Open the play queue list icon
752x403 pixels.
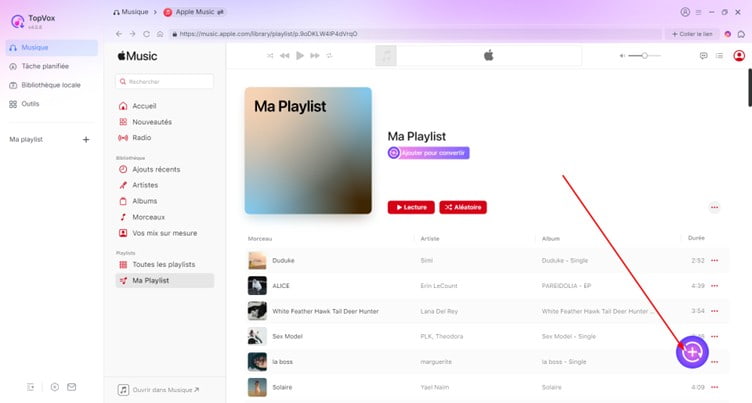[x=719, y=56]
